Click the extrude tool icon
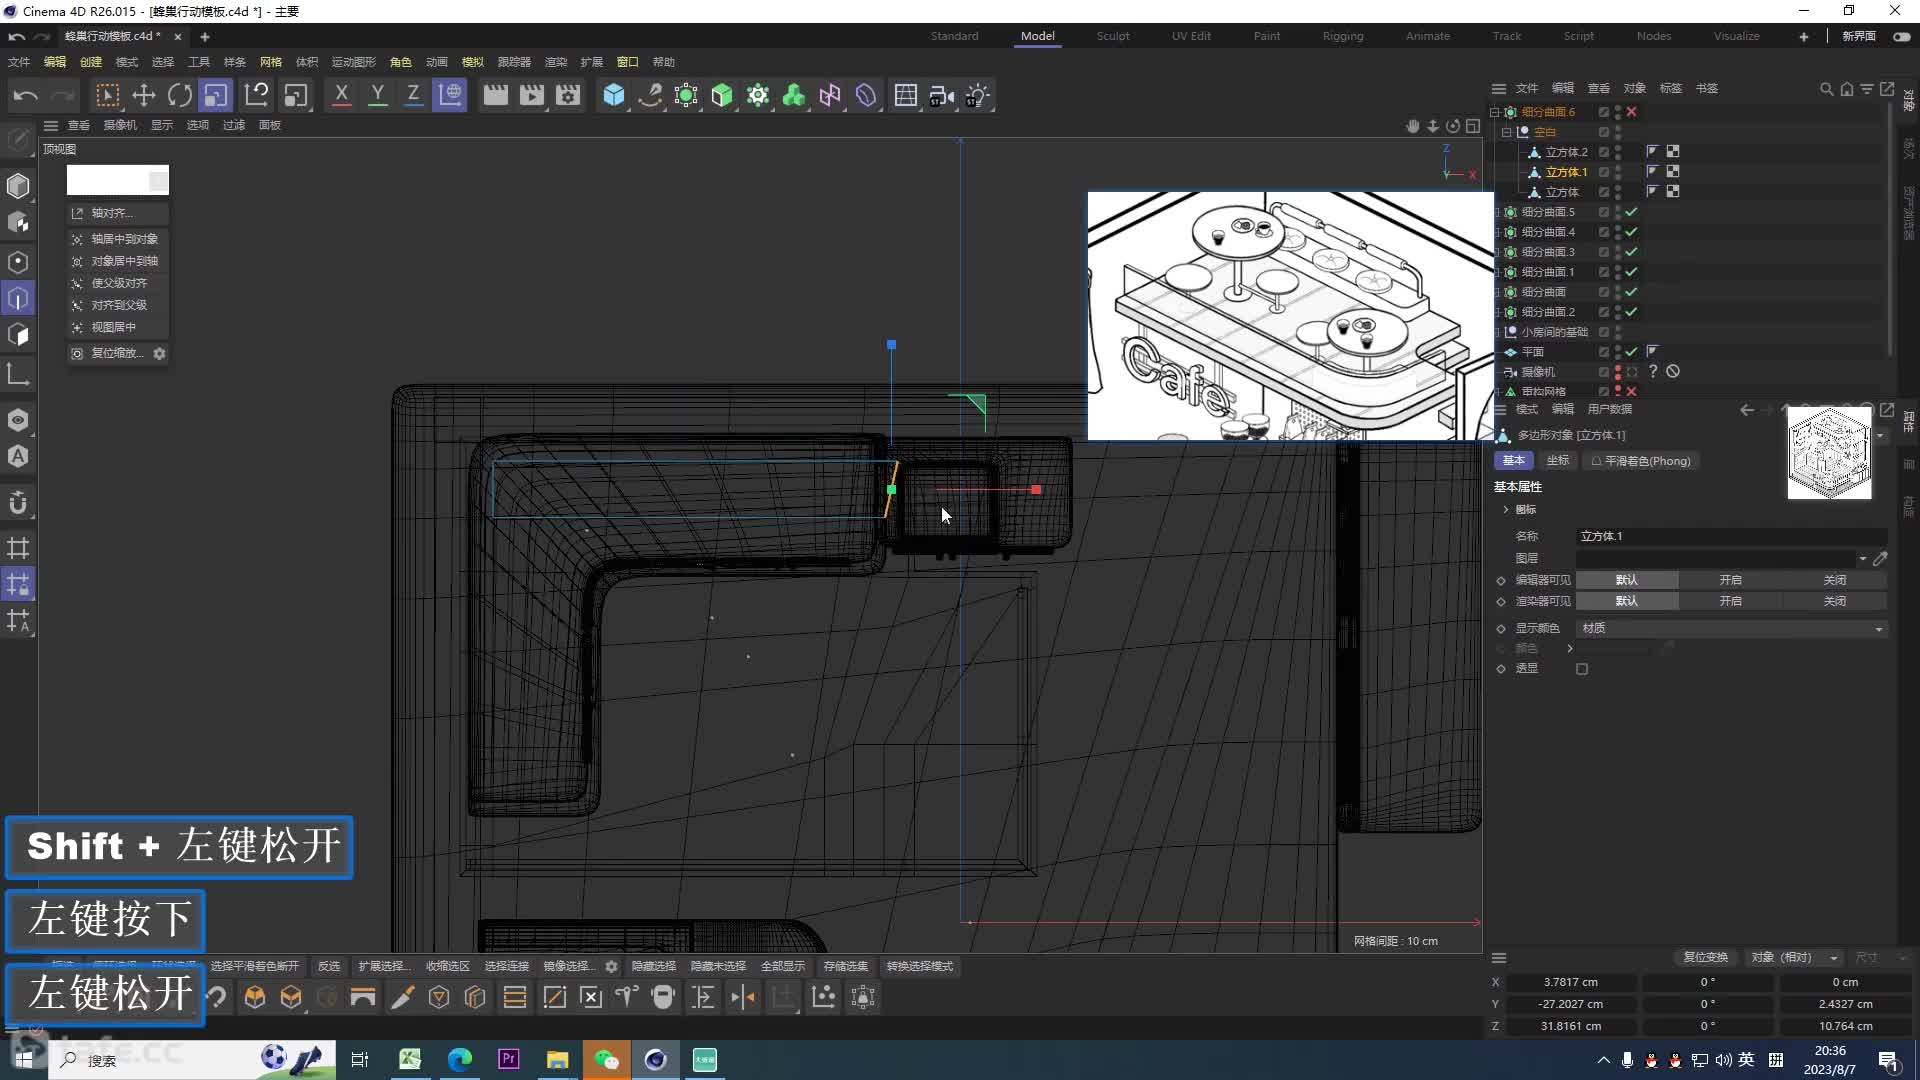The width and height of the screenshot is (1920, 1080). tap(255, 997)
